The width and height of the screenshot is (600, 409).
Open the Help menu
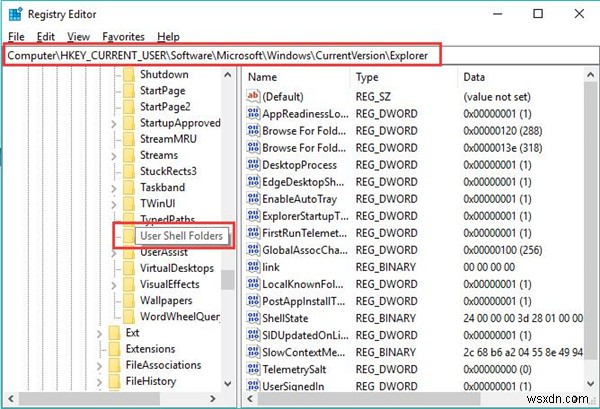[168, 37]
